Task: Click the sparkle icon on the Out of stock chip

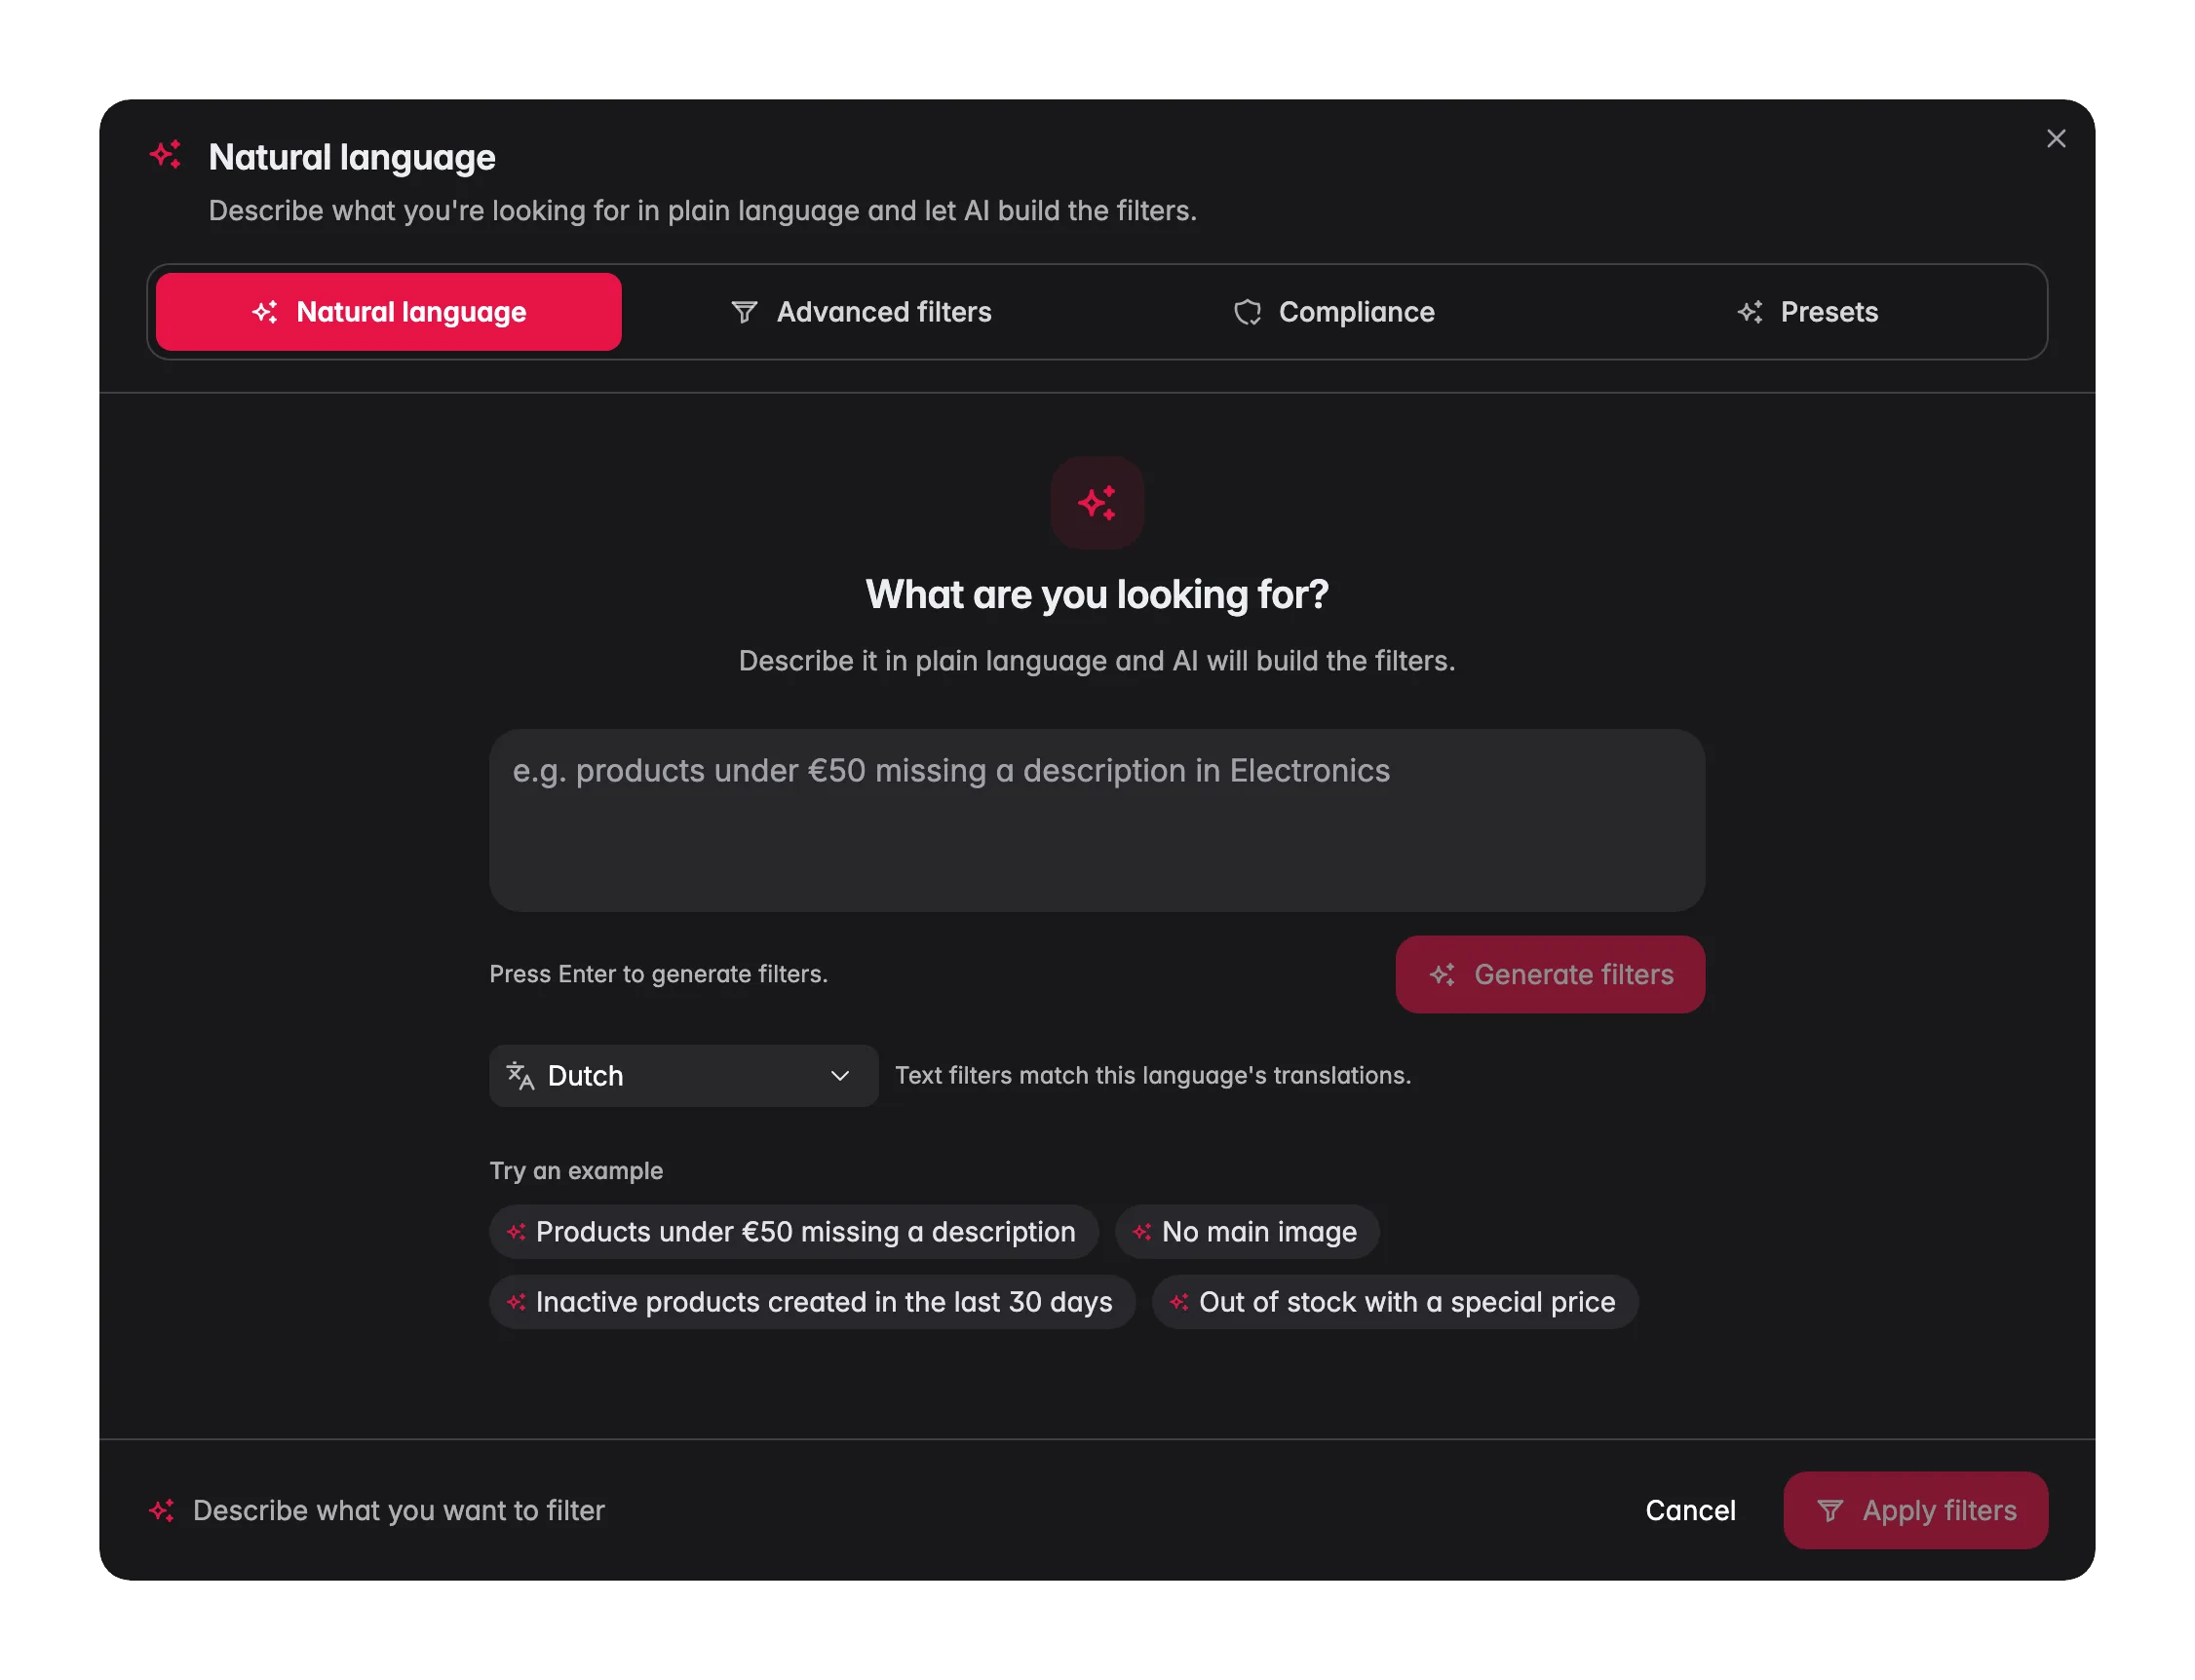Action: tap(1178, 1302)
